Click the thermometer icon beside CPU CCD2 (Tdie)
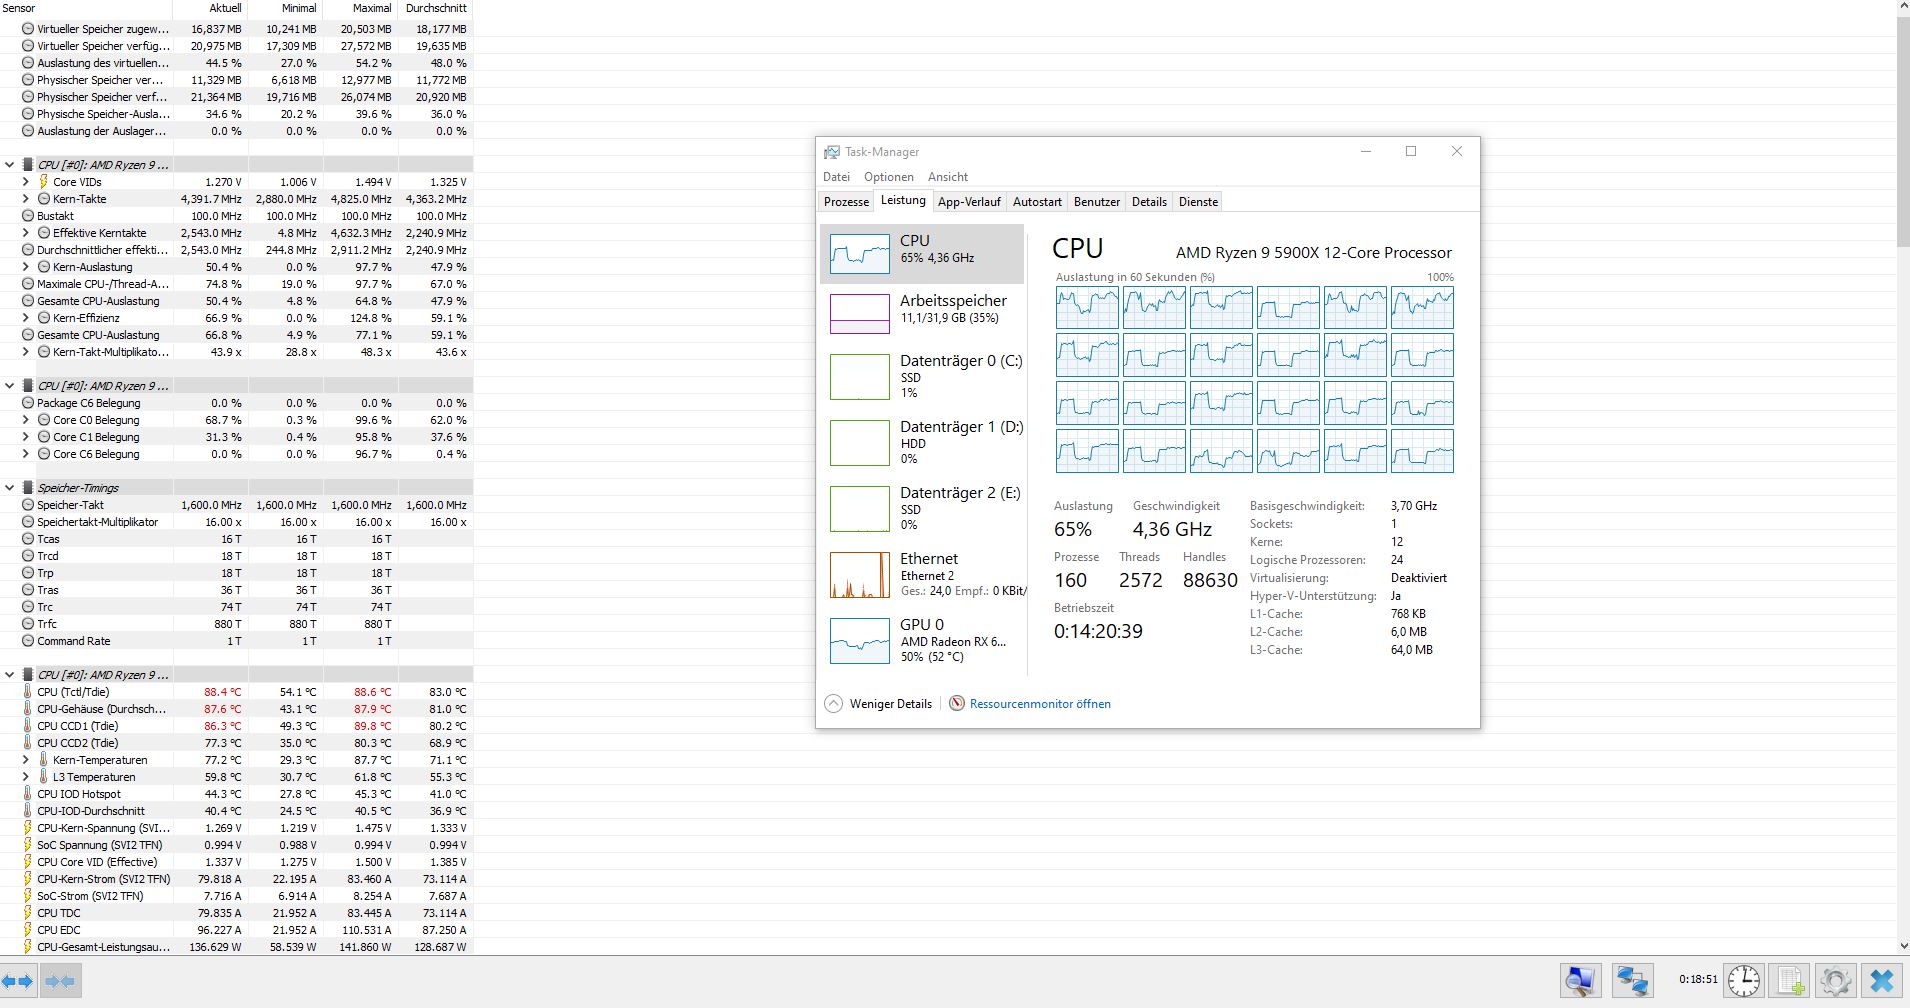 pyautogui.click(x=28, y=743)
